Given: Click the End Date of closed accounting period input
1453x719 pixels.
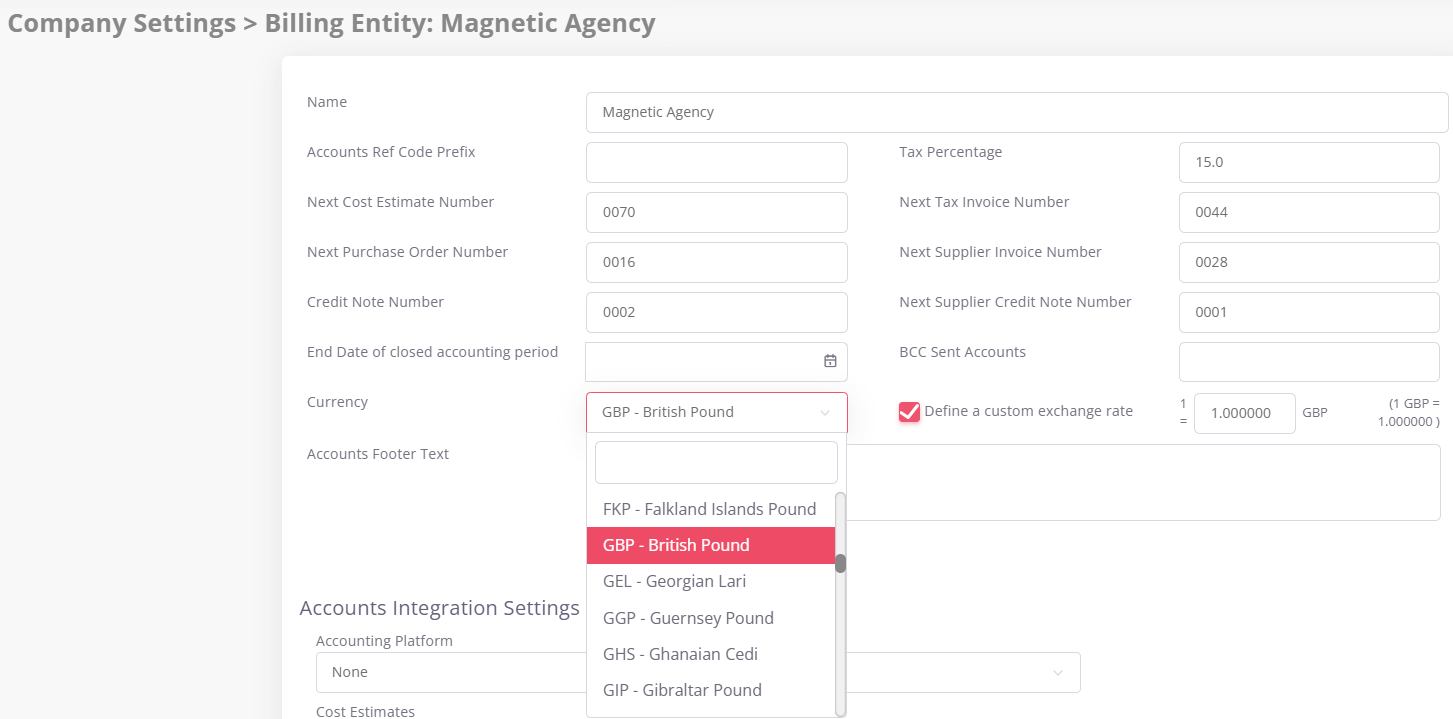Looking at the screenshot, I should click(x=716, y=362).
